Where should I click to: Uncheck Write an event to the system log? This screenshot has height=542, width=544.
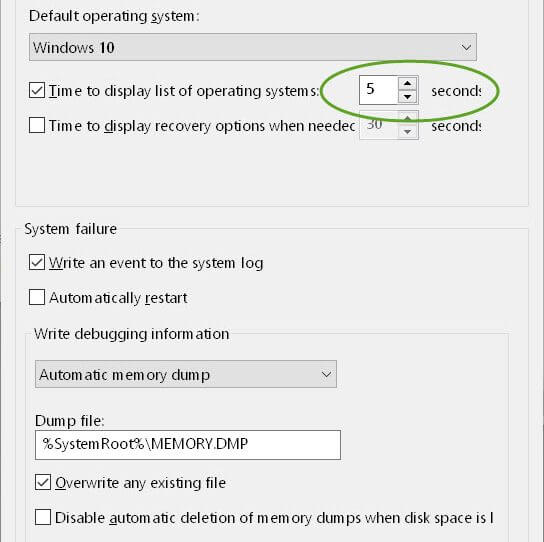pyautogui.click(x=37, y=262)
